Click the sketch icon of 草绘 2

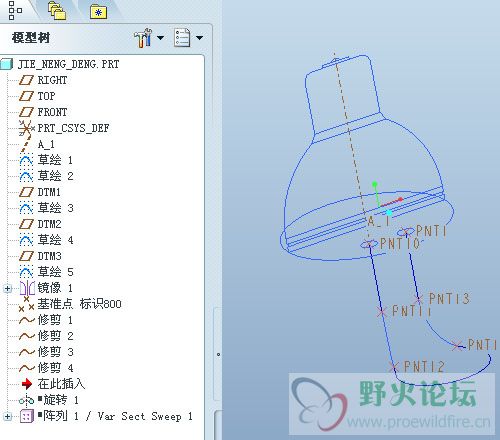click(26, 176)
